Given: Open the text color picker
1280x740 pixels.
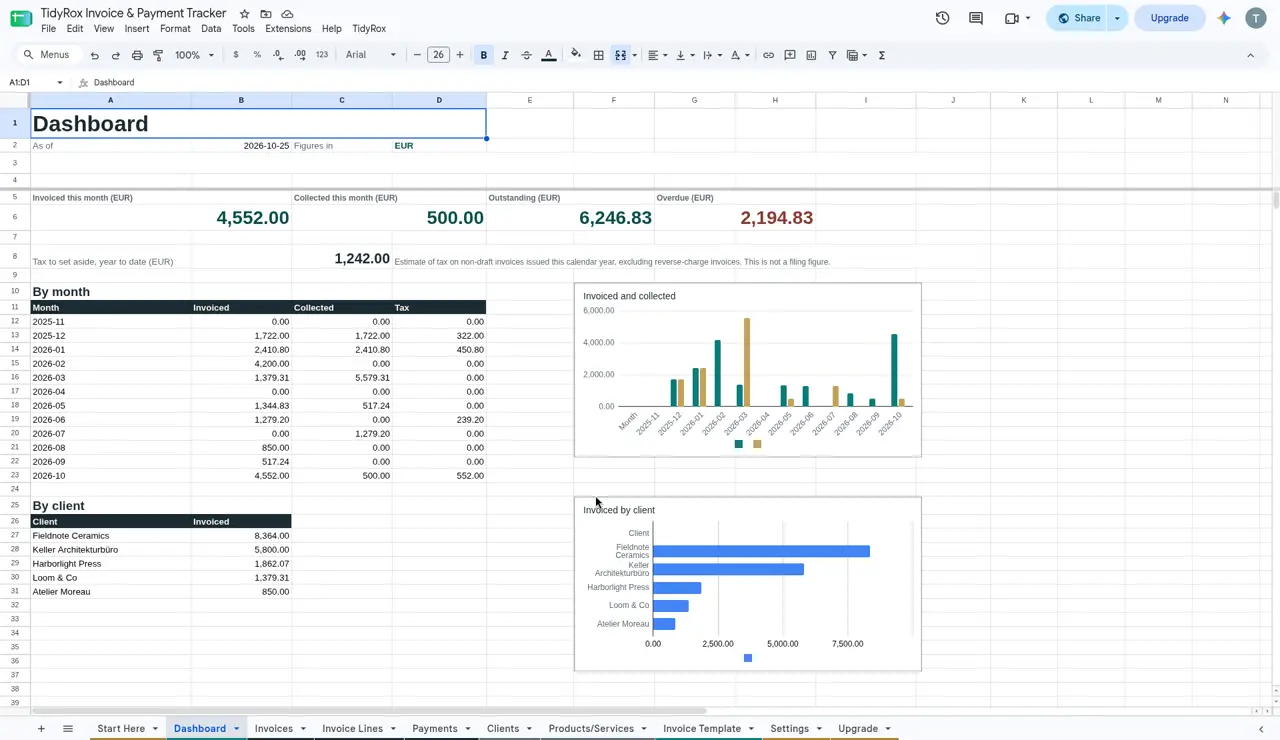Looking at the screenshot, I should (x=548, y=55).
